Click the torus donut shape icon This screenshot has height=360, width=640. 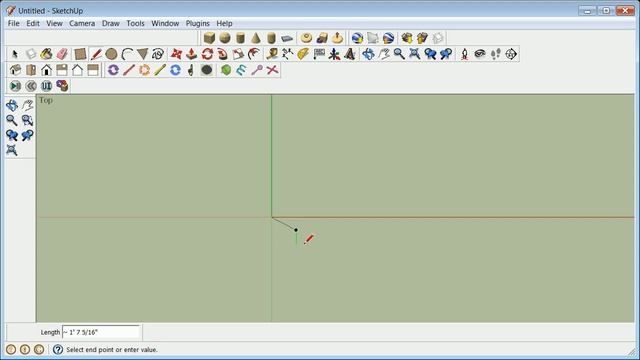tap(306, 38)
